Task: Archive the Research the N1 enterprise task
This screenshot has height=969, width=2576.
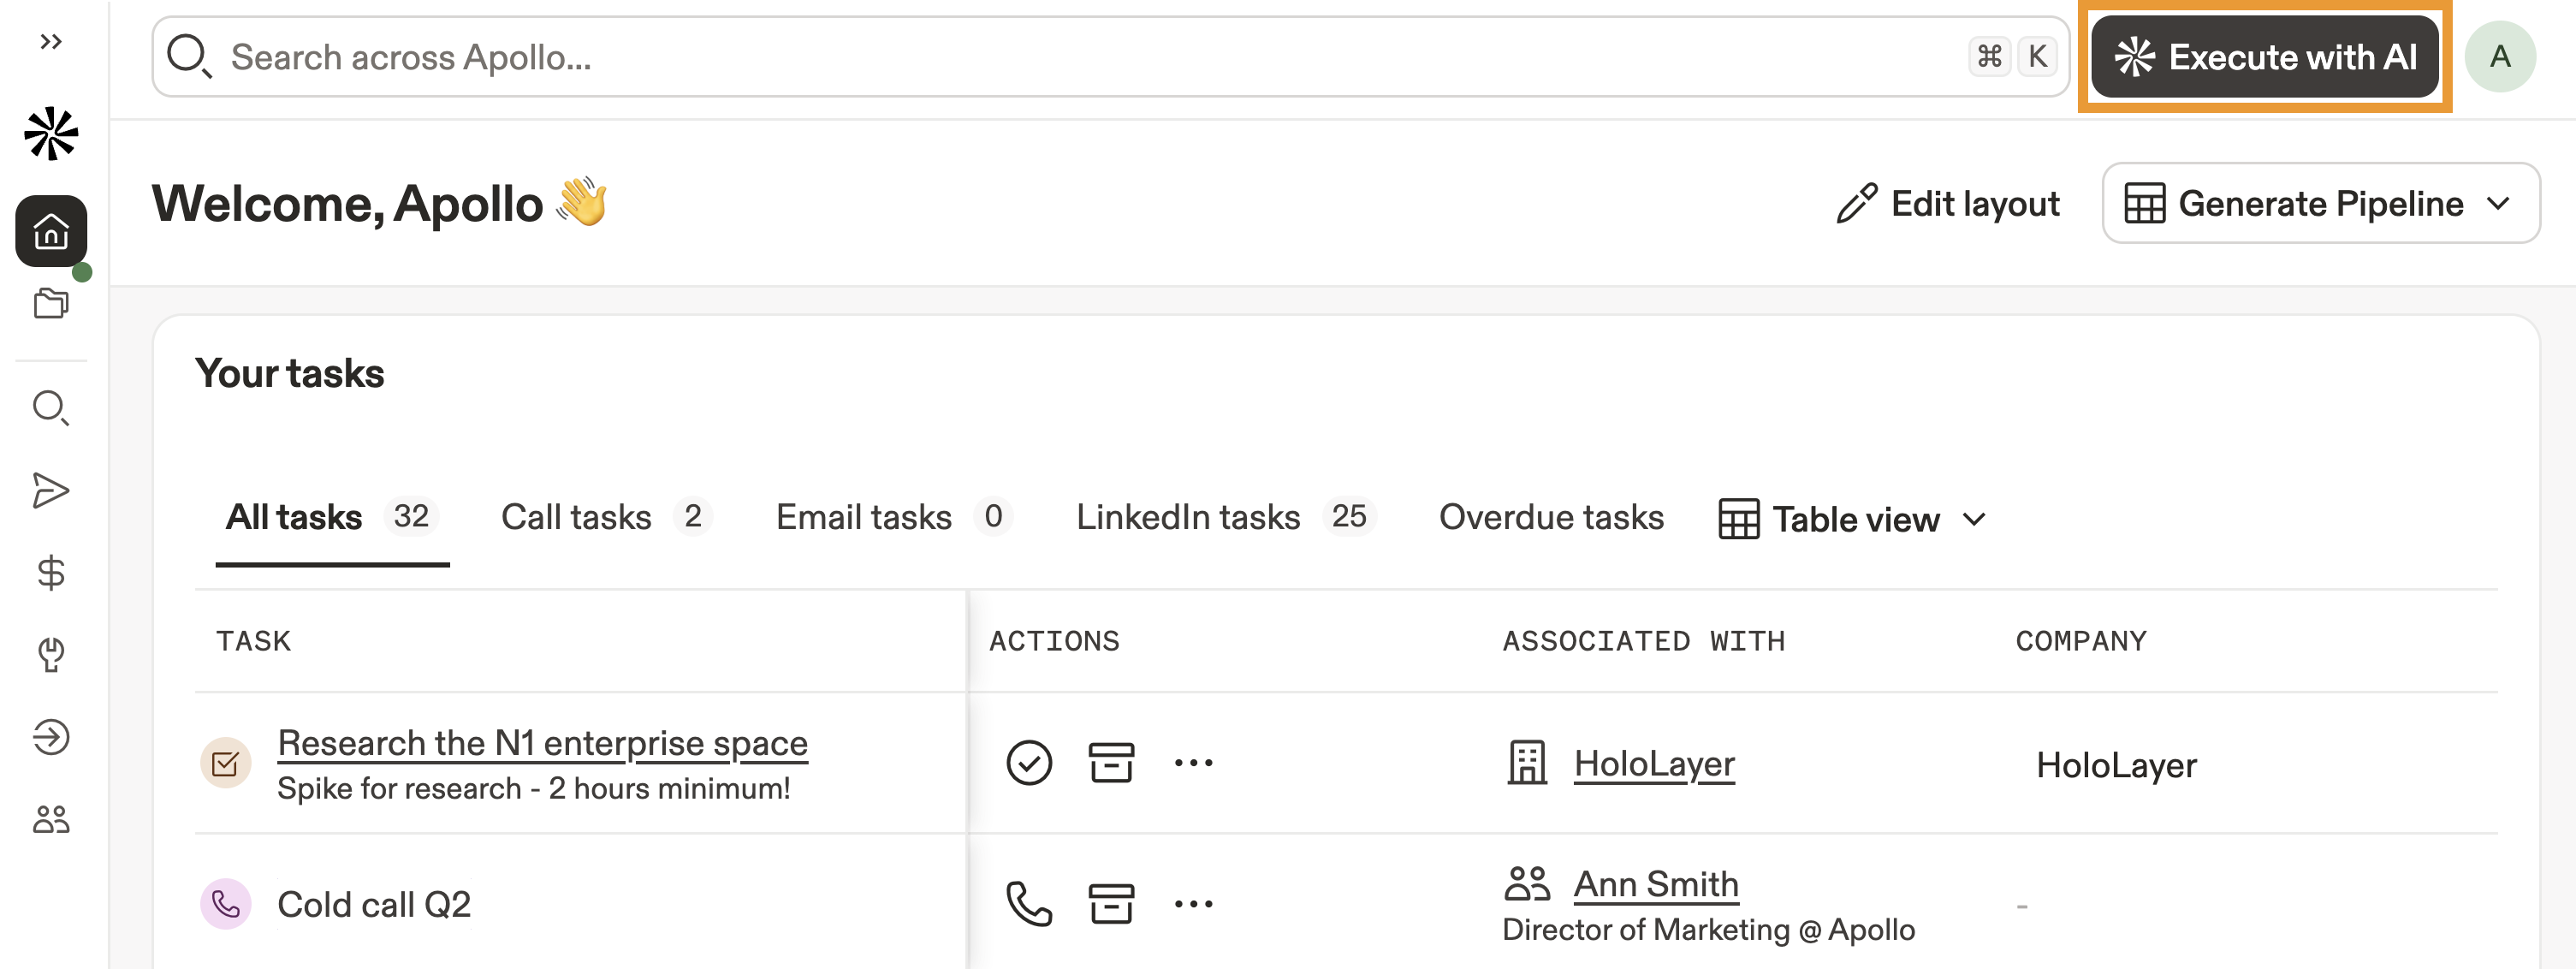Action: 1110,763
